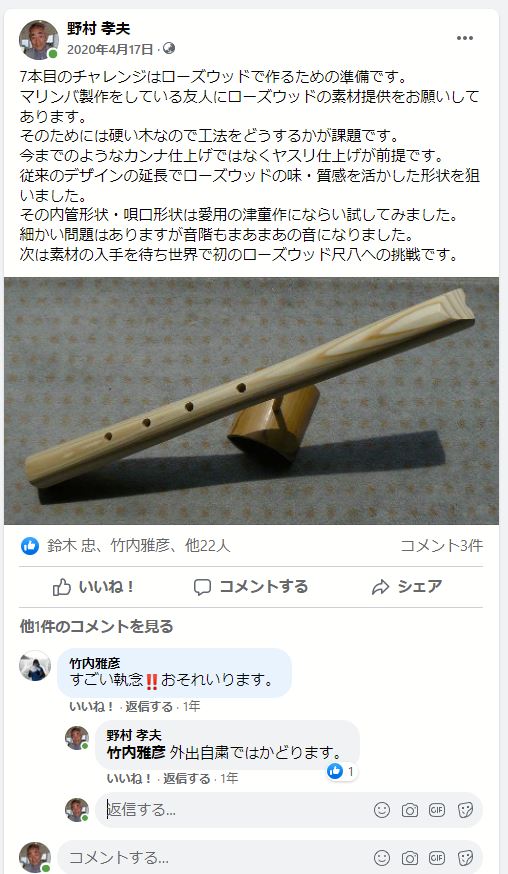Like the post with いいね！ button
Viewport: 508px width, 874px height.
click(x=94, y=586)
